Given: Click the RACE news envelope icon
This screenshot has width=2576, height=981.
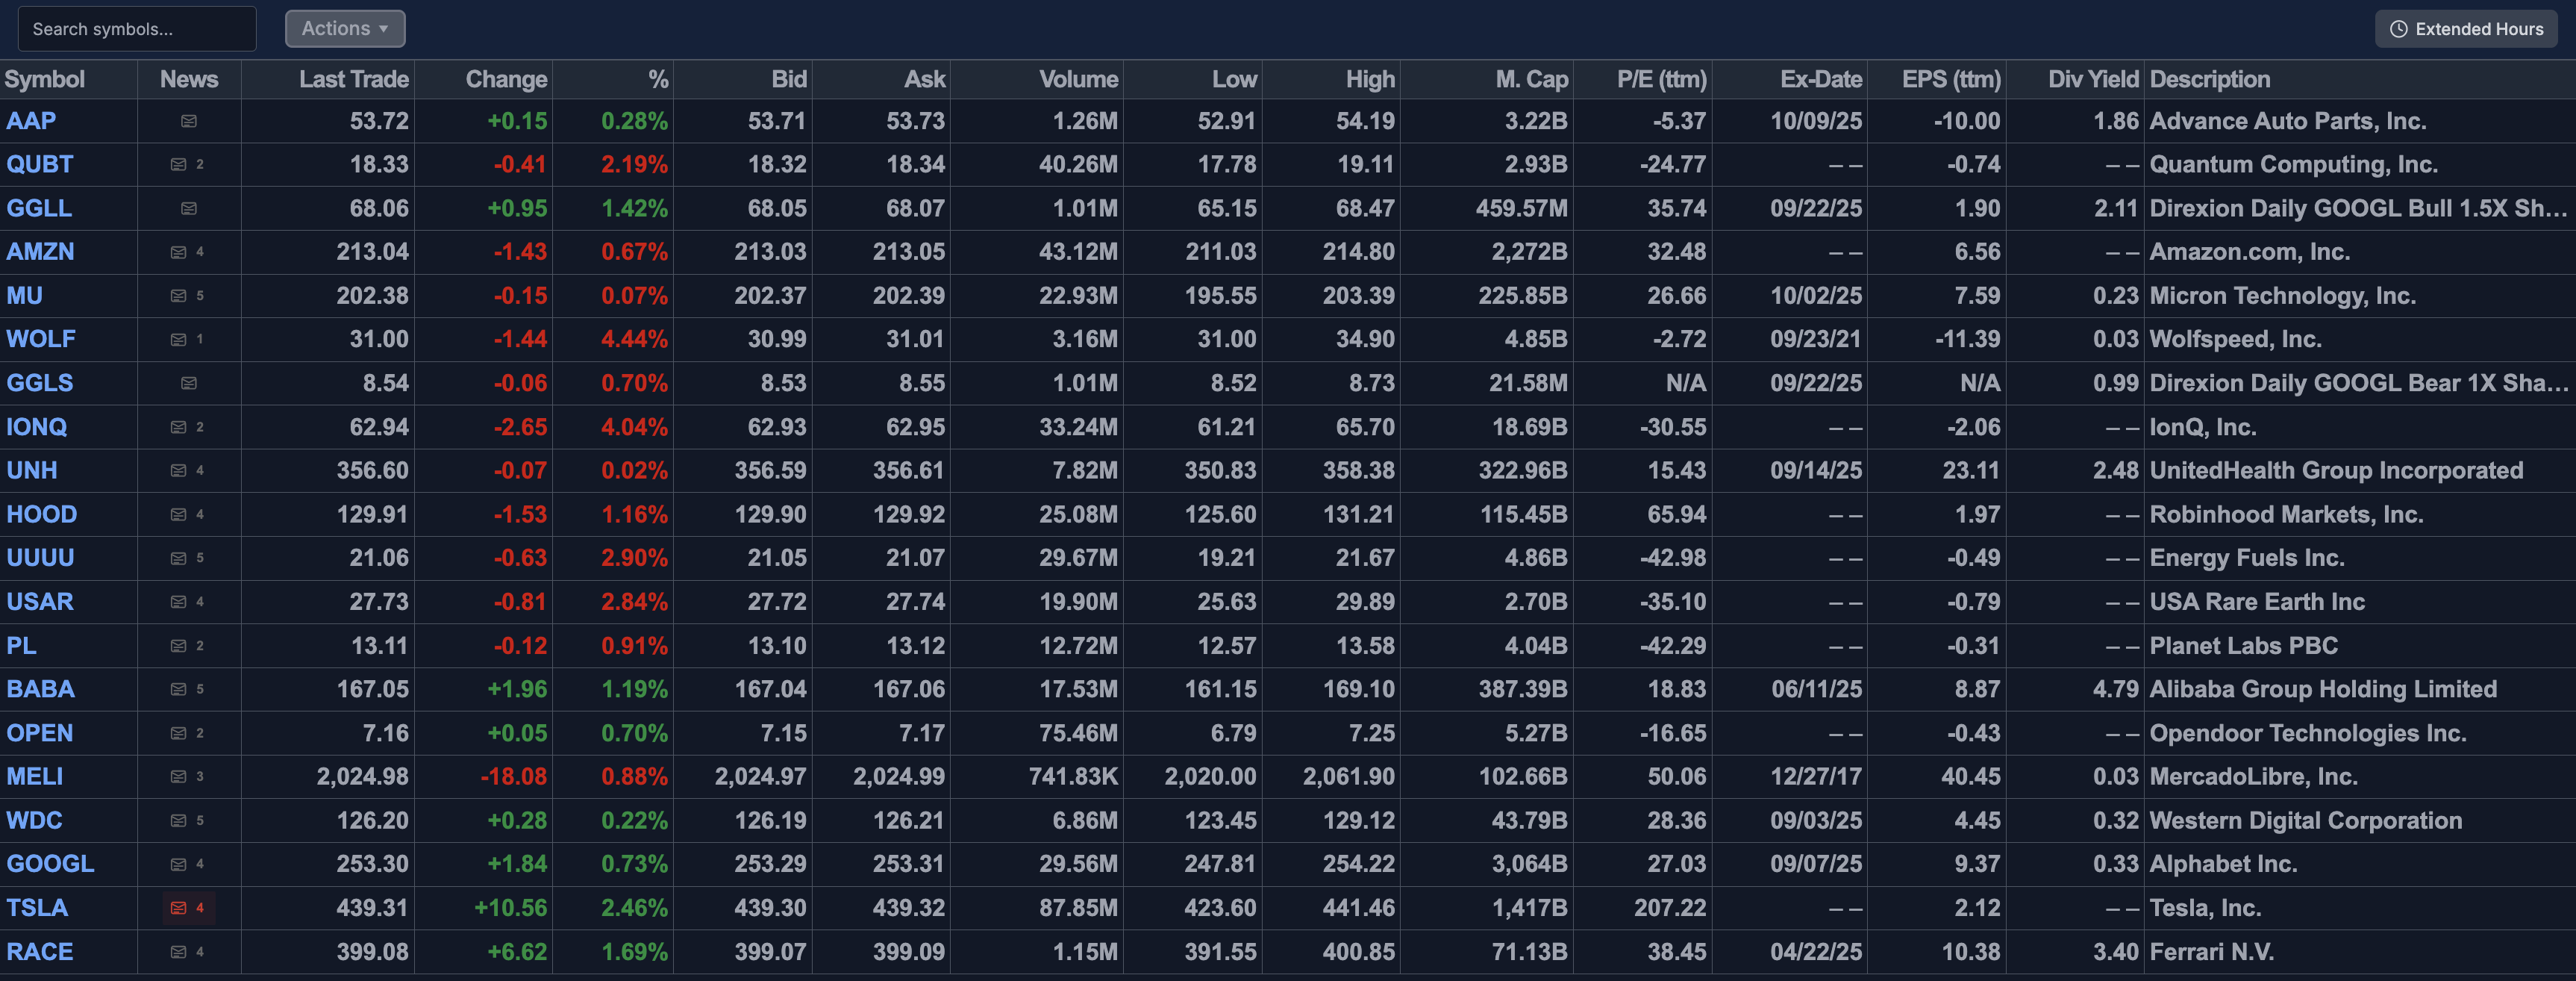Looking at the screenshot, I should [x=179, y=952].
